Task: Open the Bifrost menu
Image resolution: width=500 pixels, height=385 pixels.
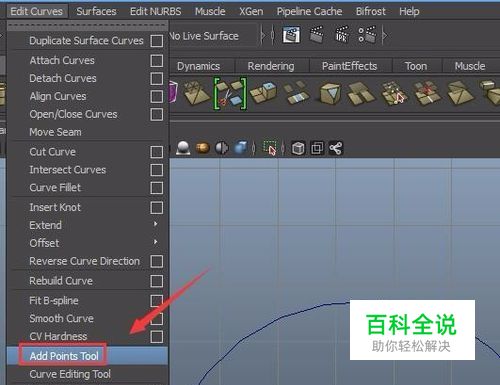Action: 371,11
